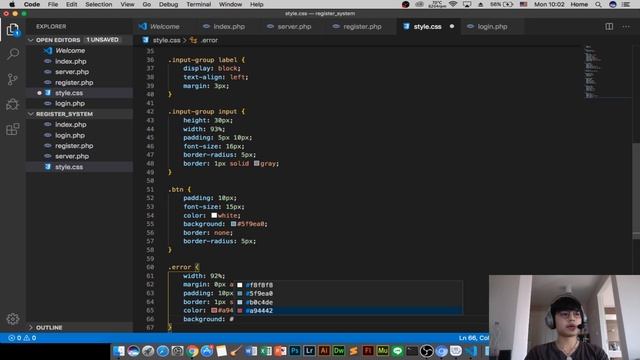
Task: Close unsaved style.css tab via dot
Action: coord(452,27)
